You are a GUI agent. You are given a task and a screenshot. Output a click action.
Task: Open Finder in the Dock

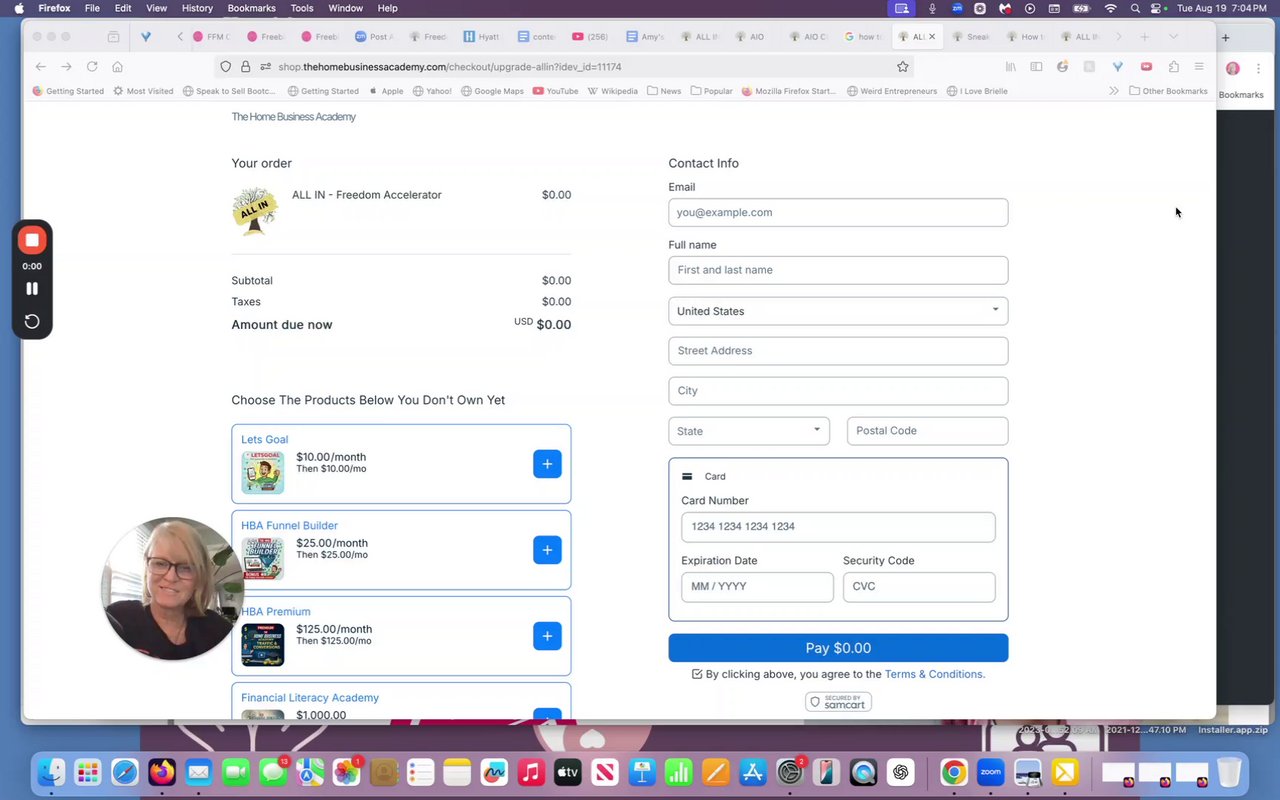(x=51, y=772)
